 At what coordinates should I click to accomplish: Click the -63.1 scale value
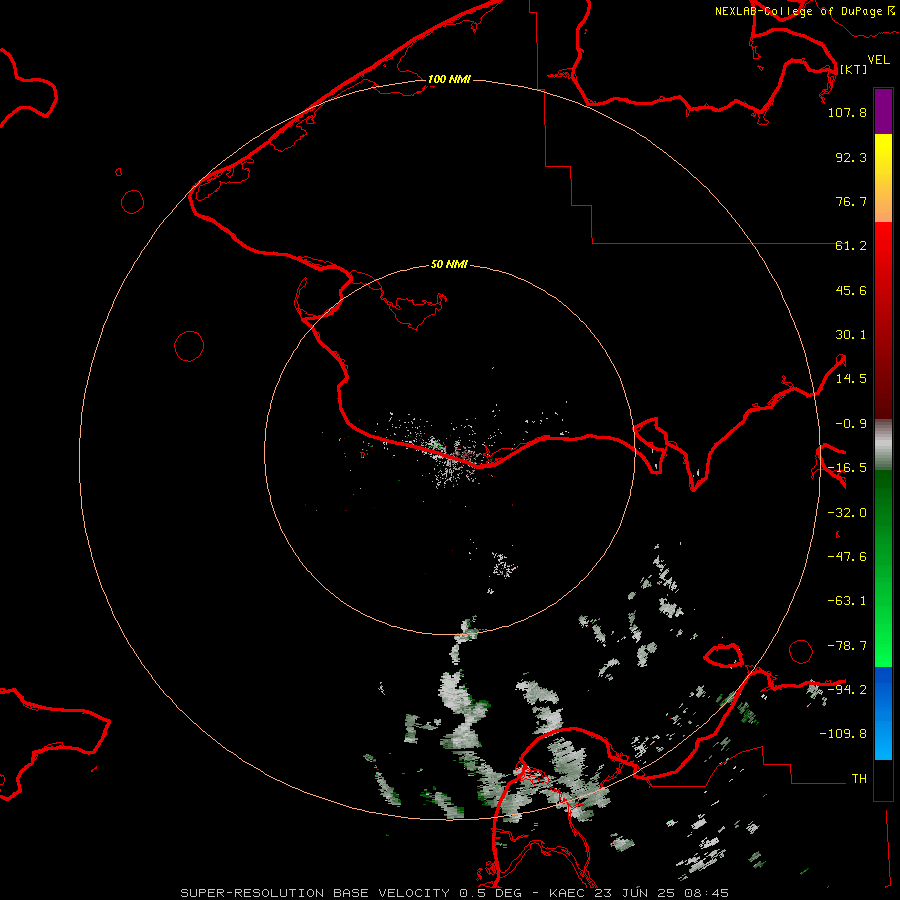coord(847,601)
